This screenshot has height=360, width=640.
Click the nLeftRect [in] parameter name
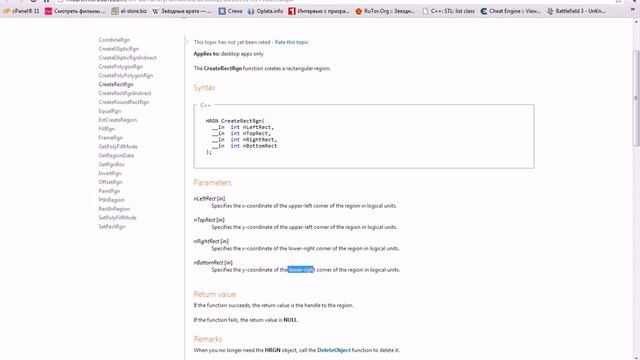pyautogui.click(x=209, y=199)
